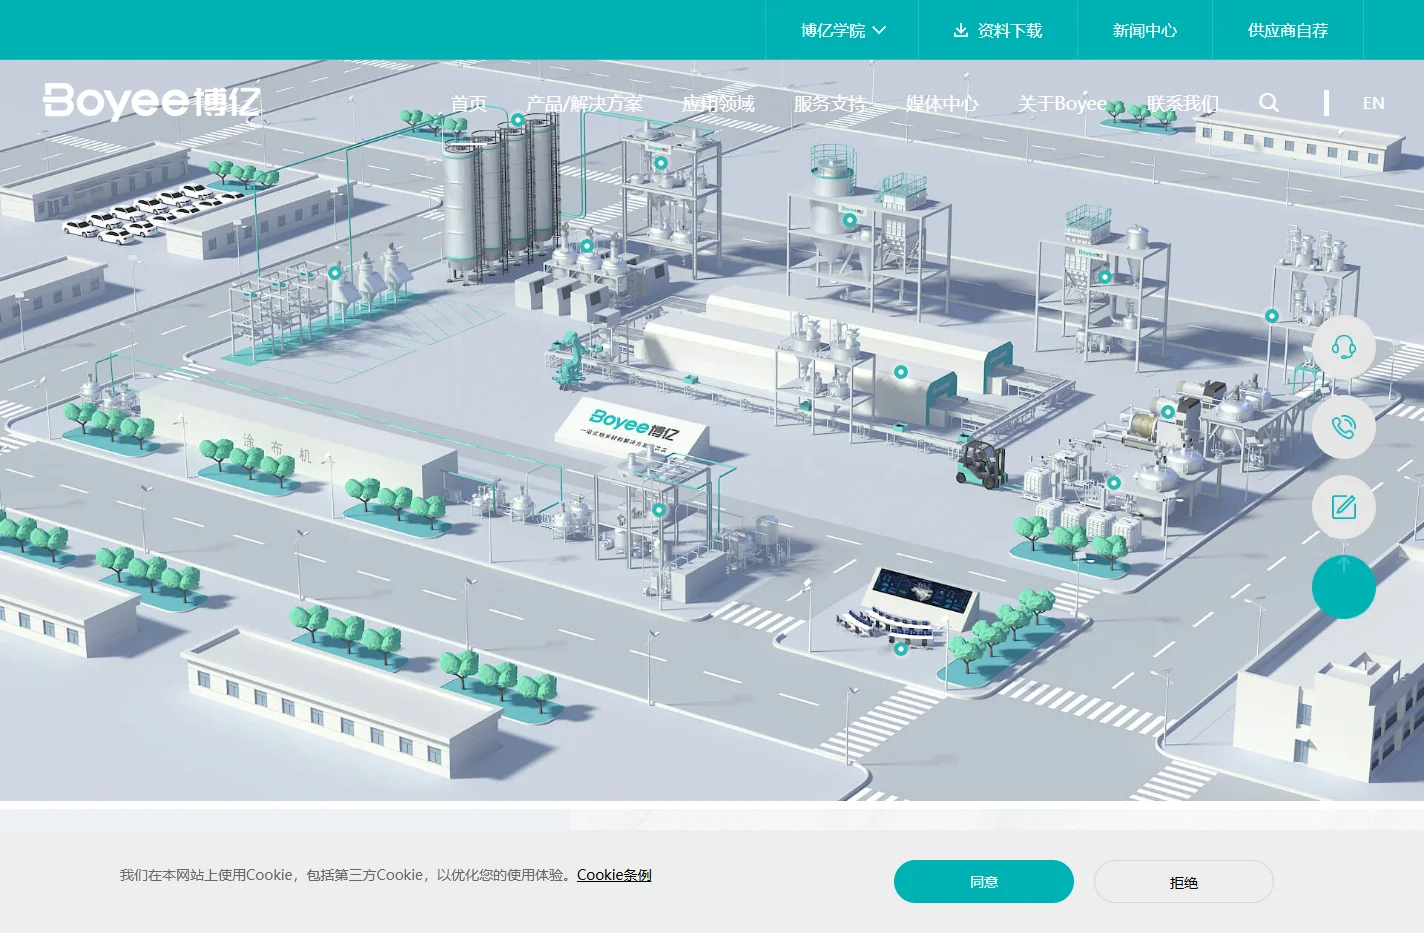Click the Boyee博亿 logo
The height and width of the screenshot is (933, 1424).
click(x=152, y=101)
